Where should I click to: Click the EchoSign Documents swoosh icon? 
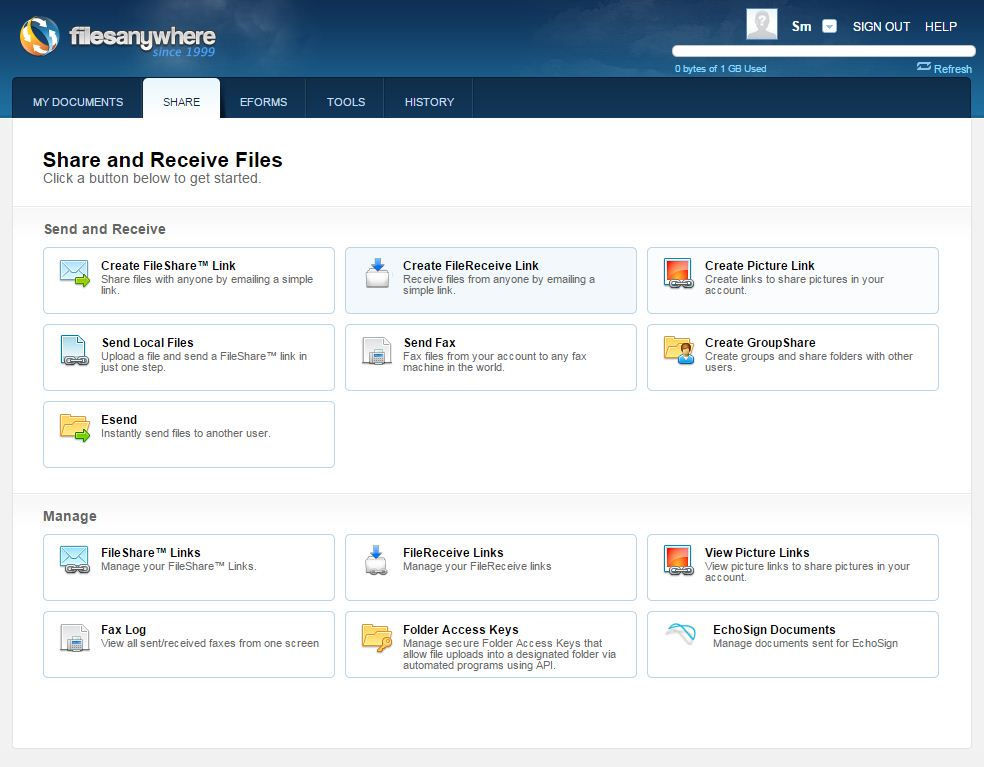pos(681,634)
